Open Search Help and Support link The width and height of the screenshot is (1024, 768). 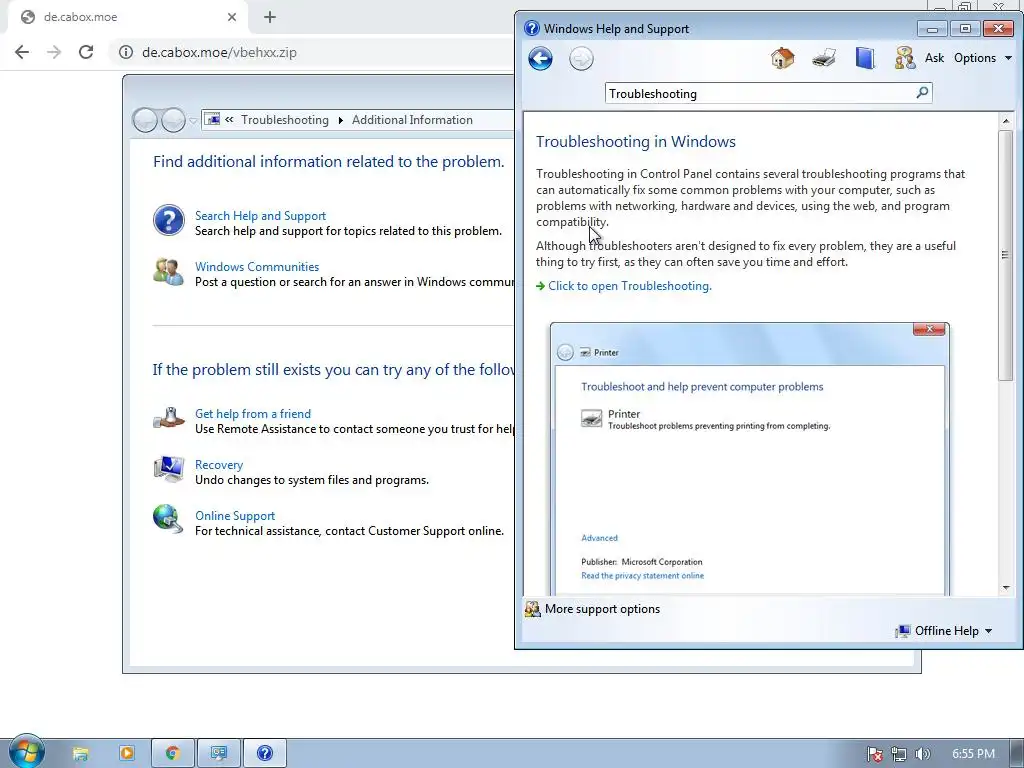pos(260,216)
